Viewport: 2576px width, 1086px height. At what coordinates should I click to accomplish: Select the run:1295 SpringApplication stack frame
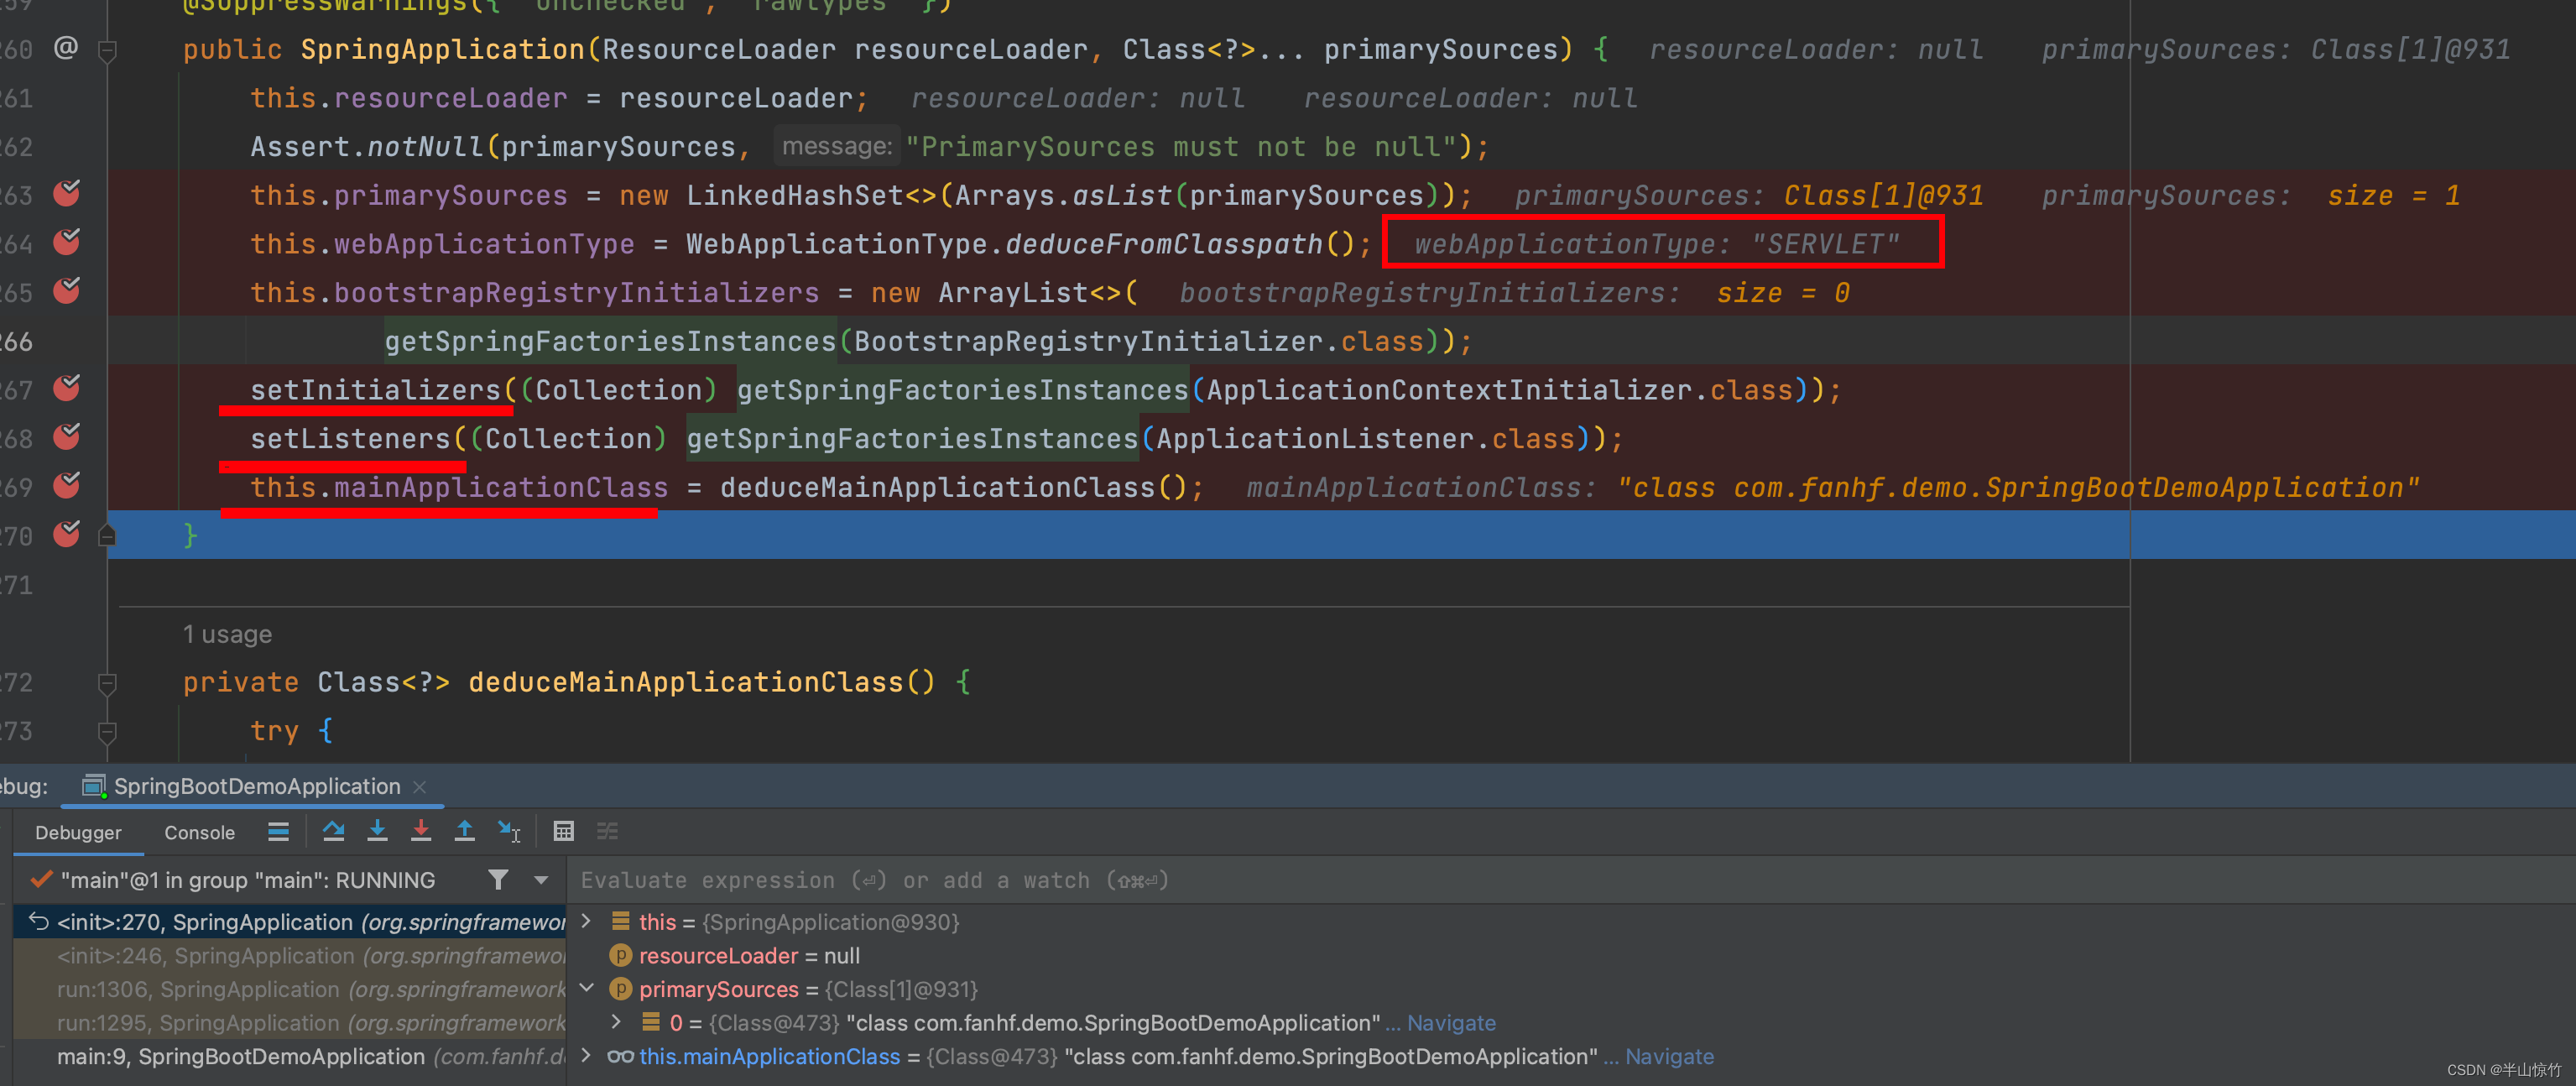290,1023
